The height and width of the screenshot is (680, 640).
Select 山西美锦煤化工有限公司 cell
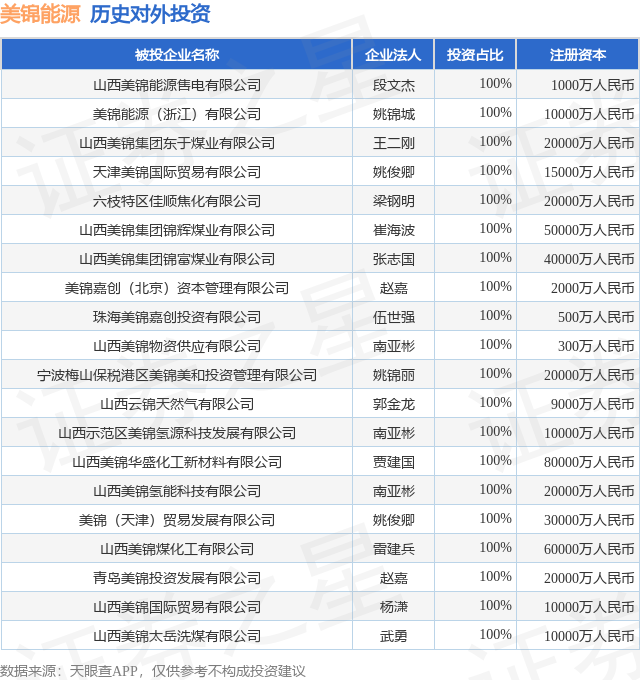pyautogui.click(x=177, y=549)
